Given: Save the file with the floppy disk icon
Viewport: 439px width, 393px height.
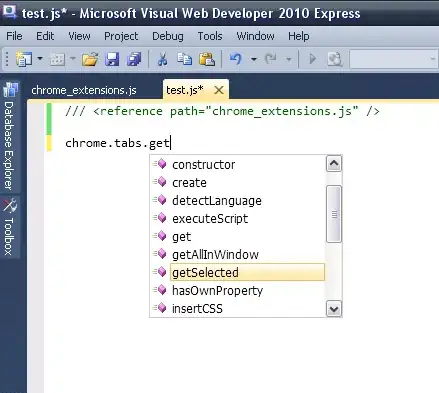Looking at the screenshot, I should click(112, 59).
